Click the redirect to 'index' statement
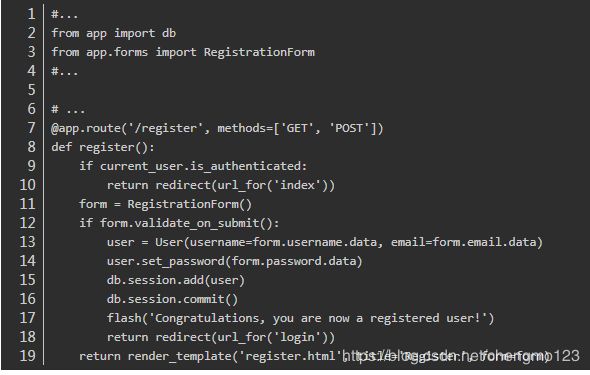Image resolution: width=590 pixels, height=375 pixels. pos(221,185)
